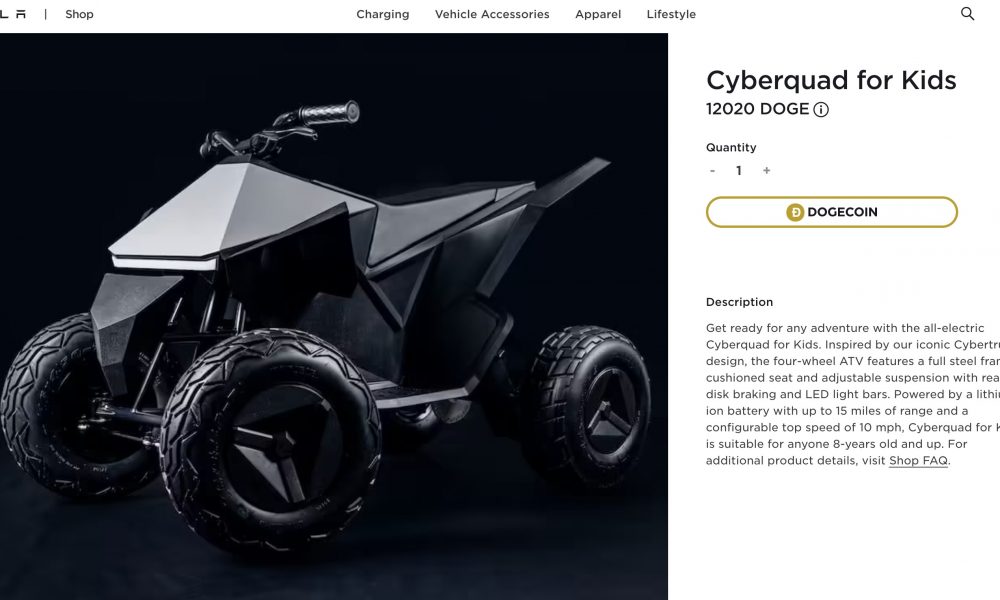Go to the Shop home link
Image resolution: width=1000 pixels, height=600 pixels.
coord(79,14)
